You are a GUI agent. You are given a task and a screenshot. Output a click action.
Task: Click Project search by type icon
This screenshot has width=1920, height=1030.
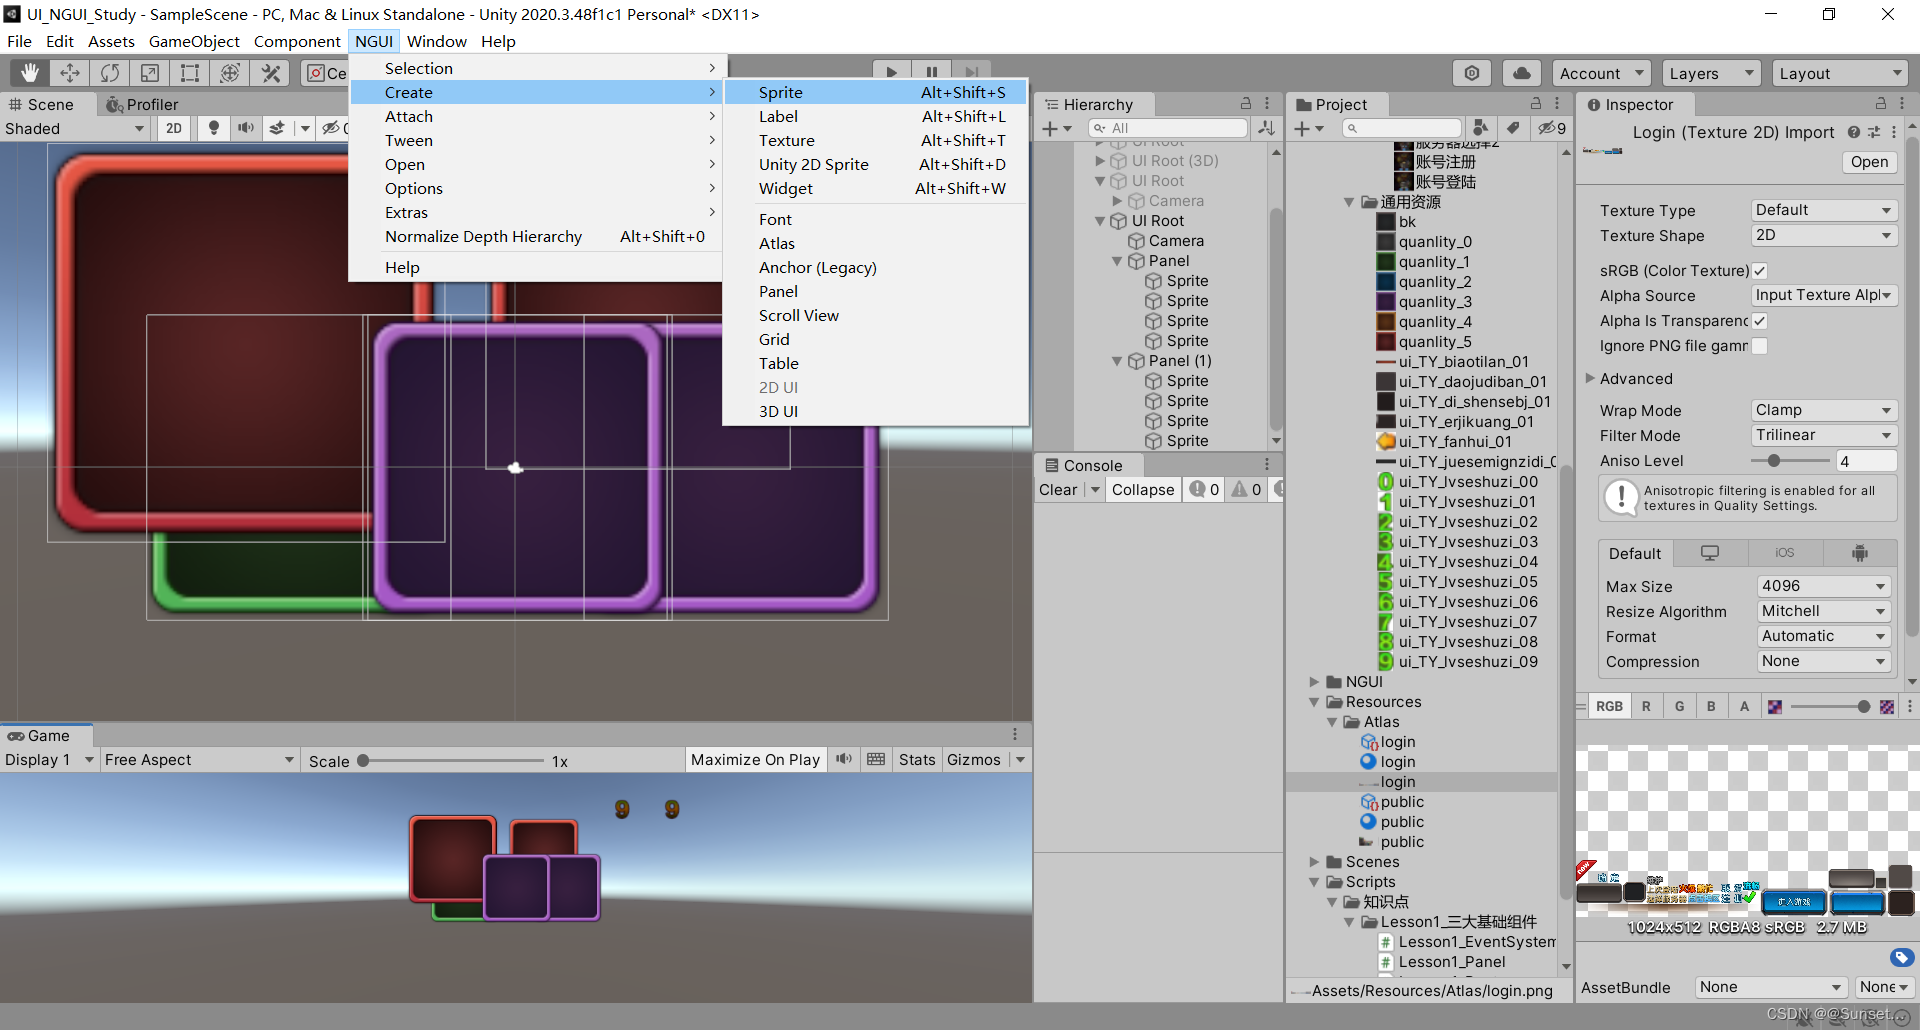coord(1481,128)
